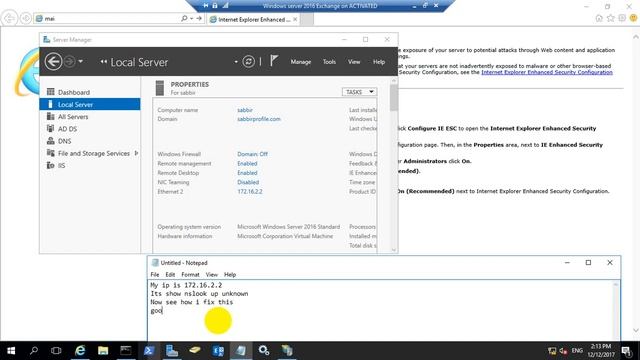
Task: Open the Server Manager Help menu
Action: point(379,62)
